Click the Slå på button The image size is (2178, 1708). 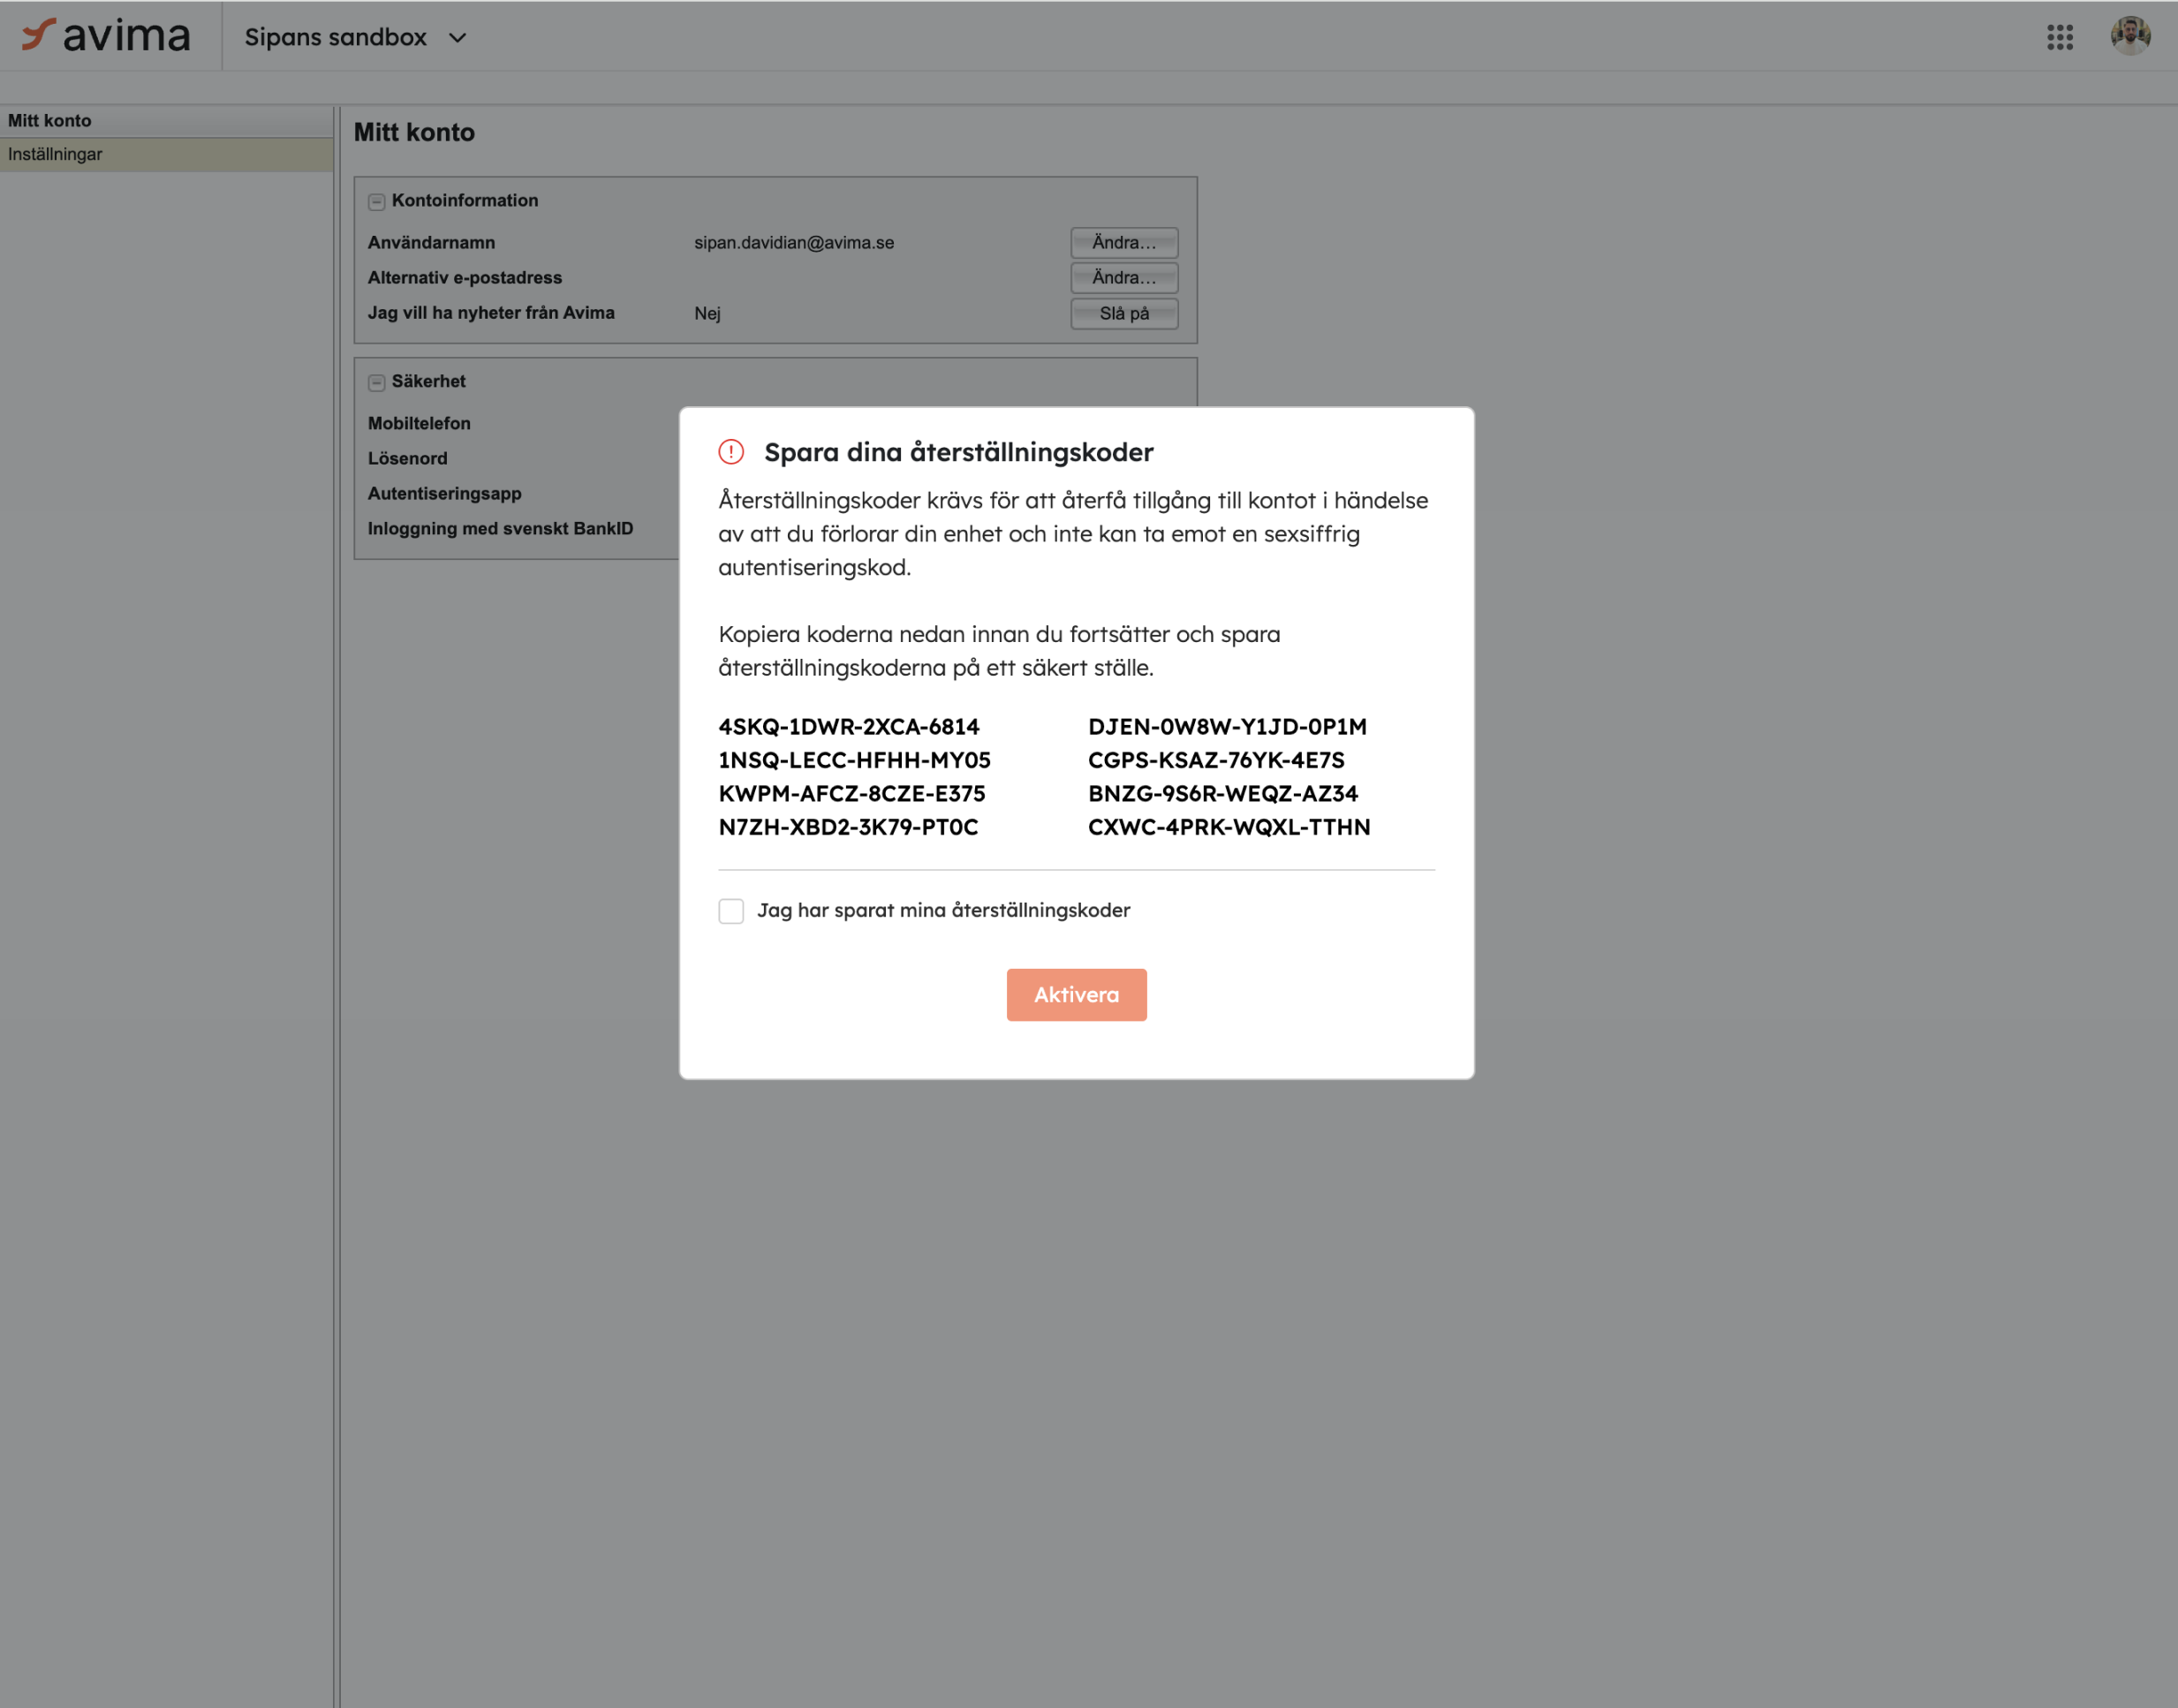[1124, 313]
